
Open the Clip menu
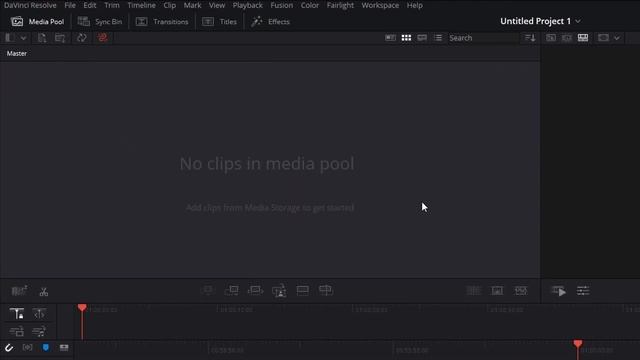click(x=169, y=5)
